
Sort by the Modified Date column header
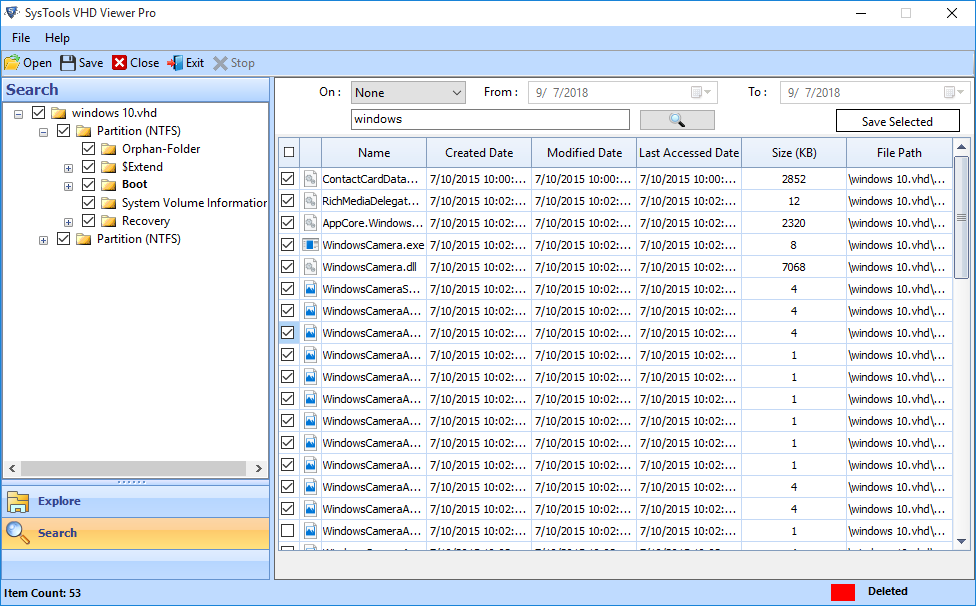point(584,153)
